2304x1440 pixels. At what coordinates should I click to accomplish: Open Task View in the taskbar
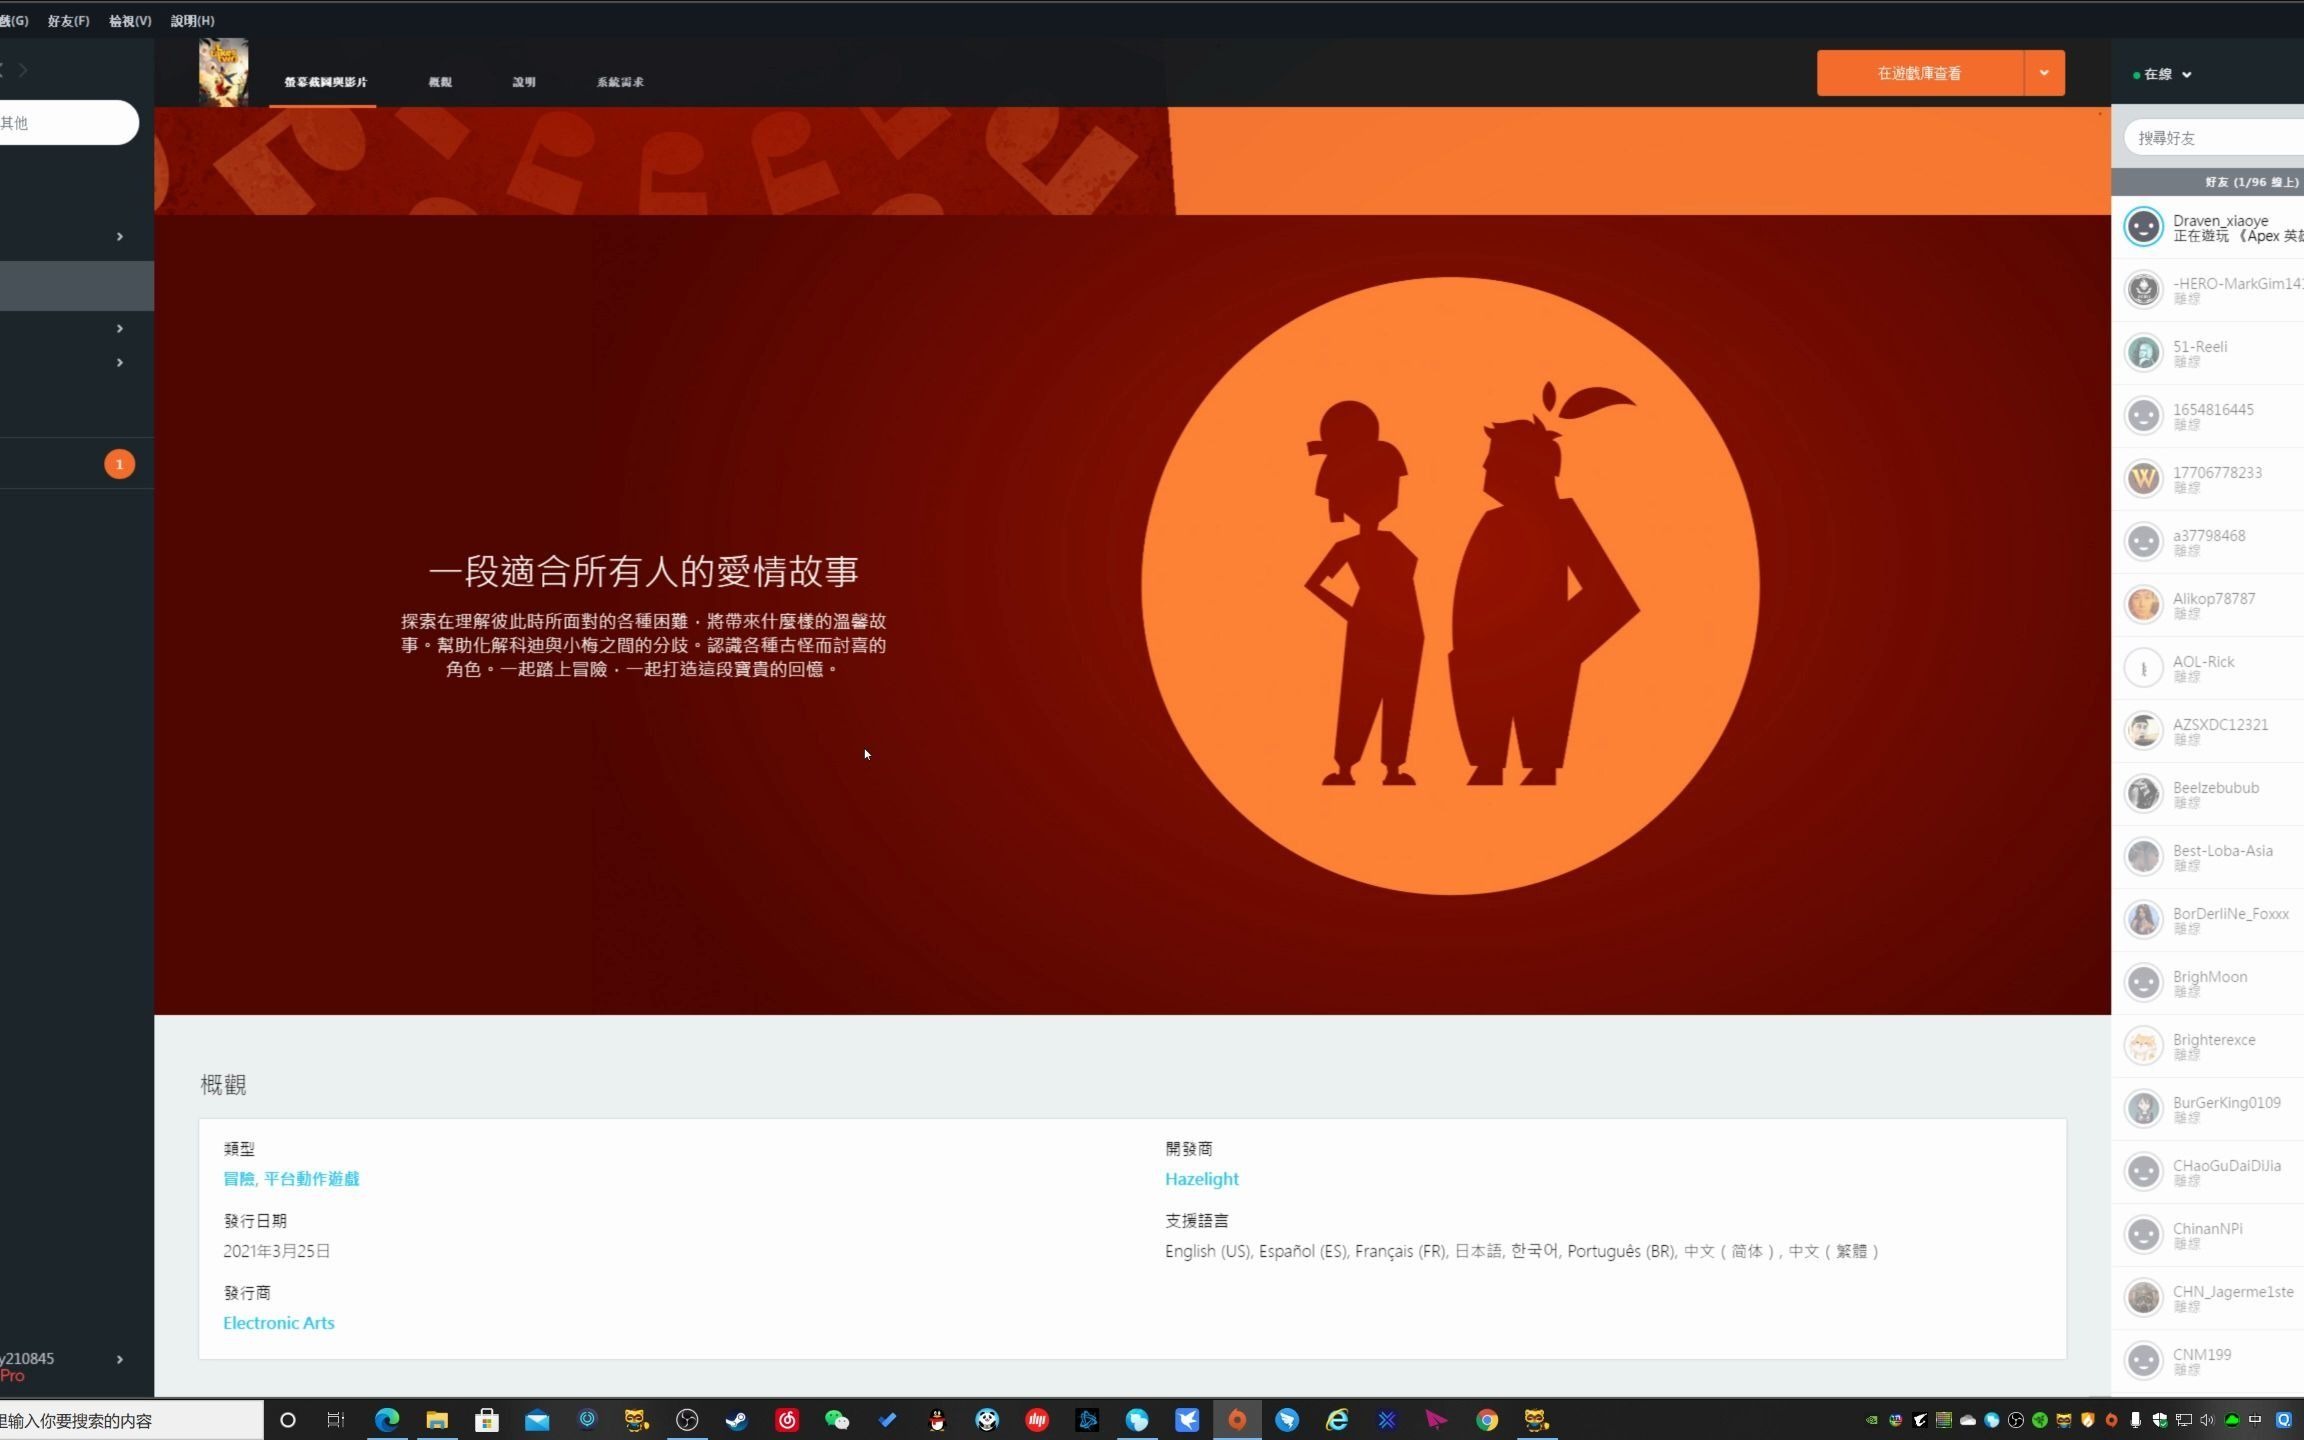coord(336,1420)
